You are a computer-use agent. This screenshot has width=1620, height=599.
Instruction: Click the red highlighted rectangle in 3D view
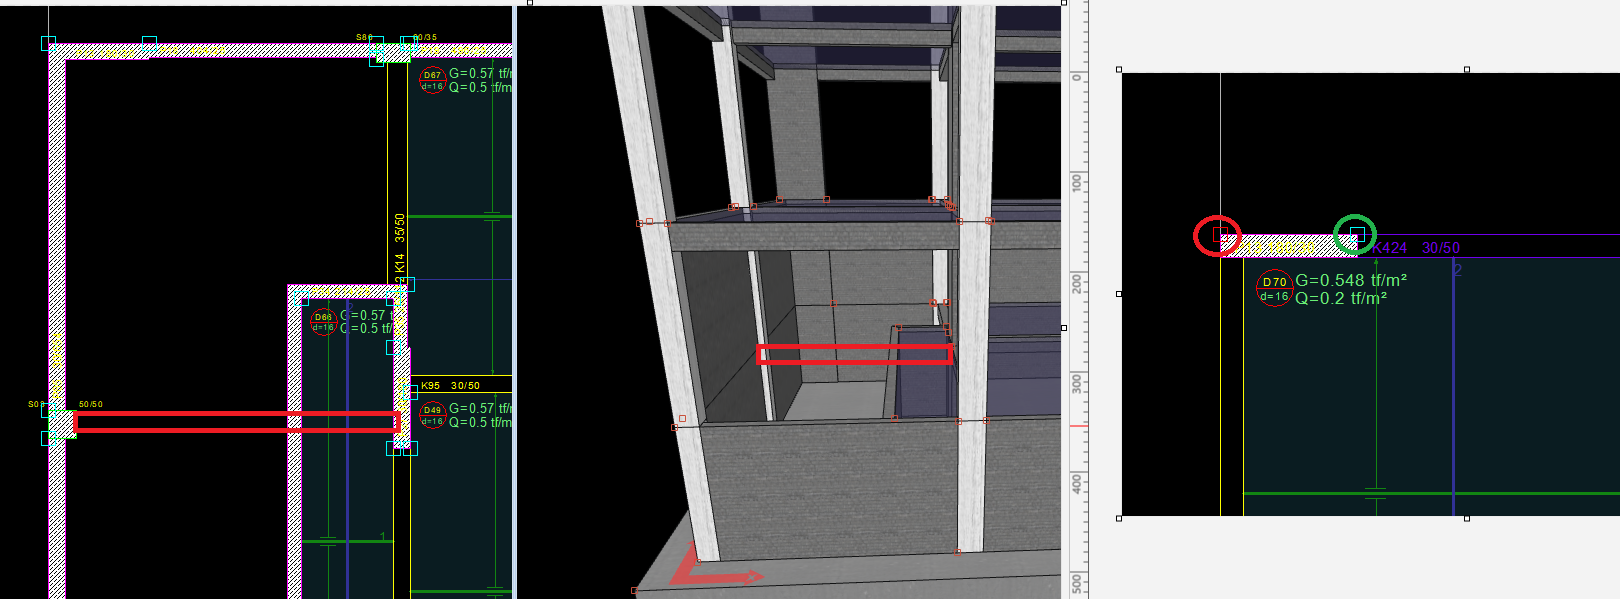click(x=854, y=354)
